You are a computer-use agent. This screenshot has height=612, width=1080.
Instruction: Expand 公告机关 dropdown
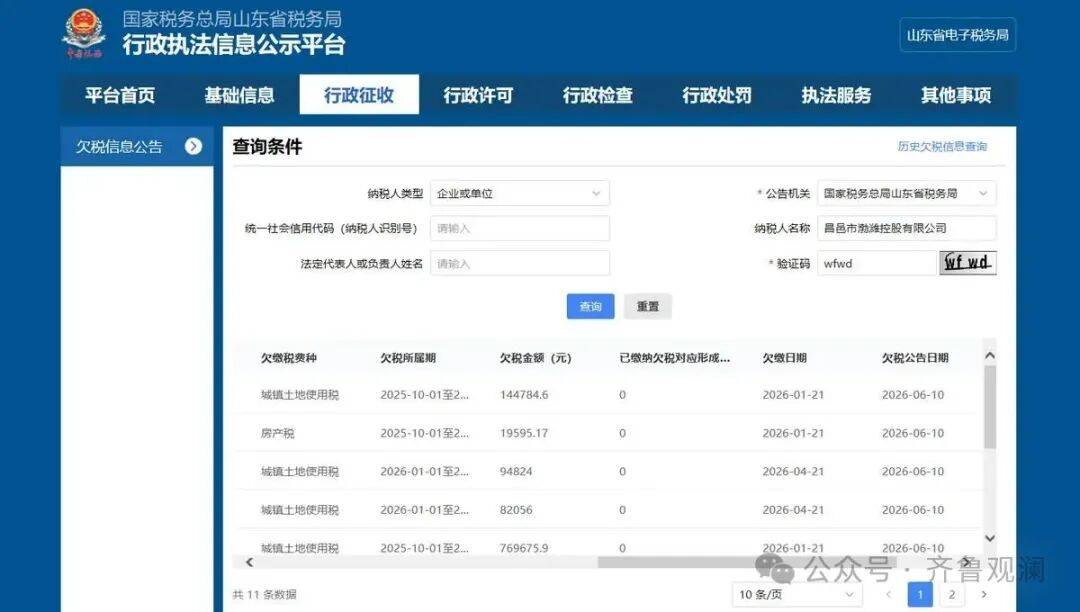coord(906,193)
